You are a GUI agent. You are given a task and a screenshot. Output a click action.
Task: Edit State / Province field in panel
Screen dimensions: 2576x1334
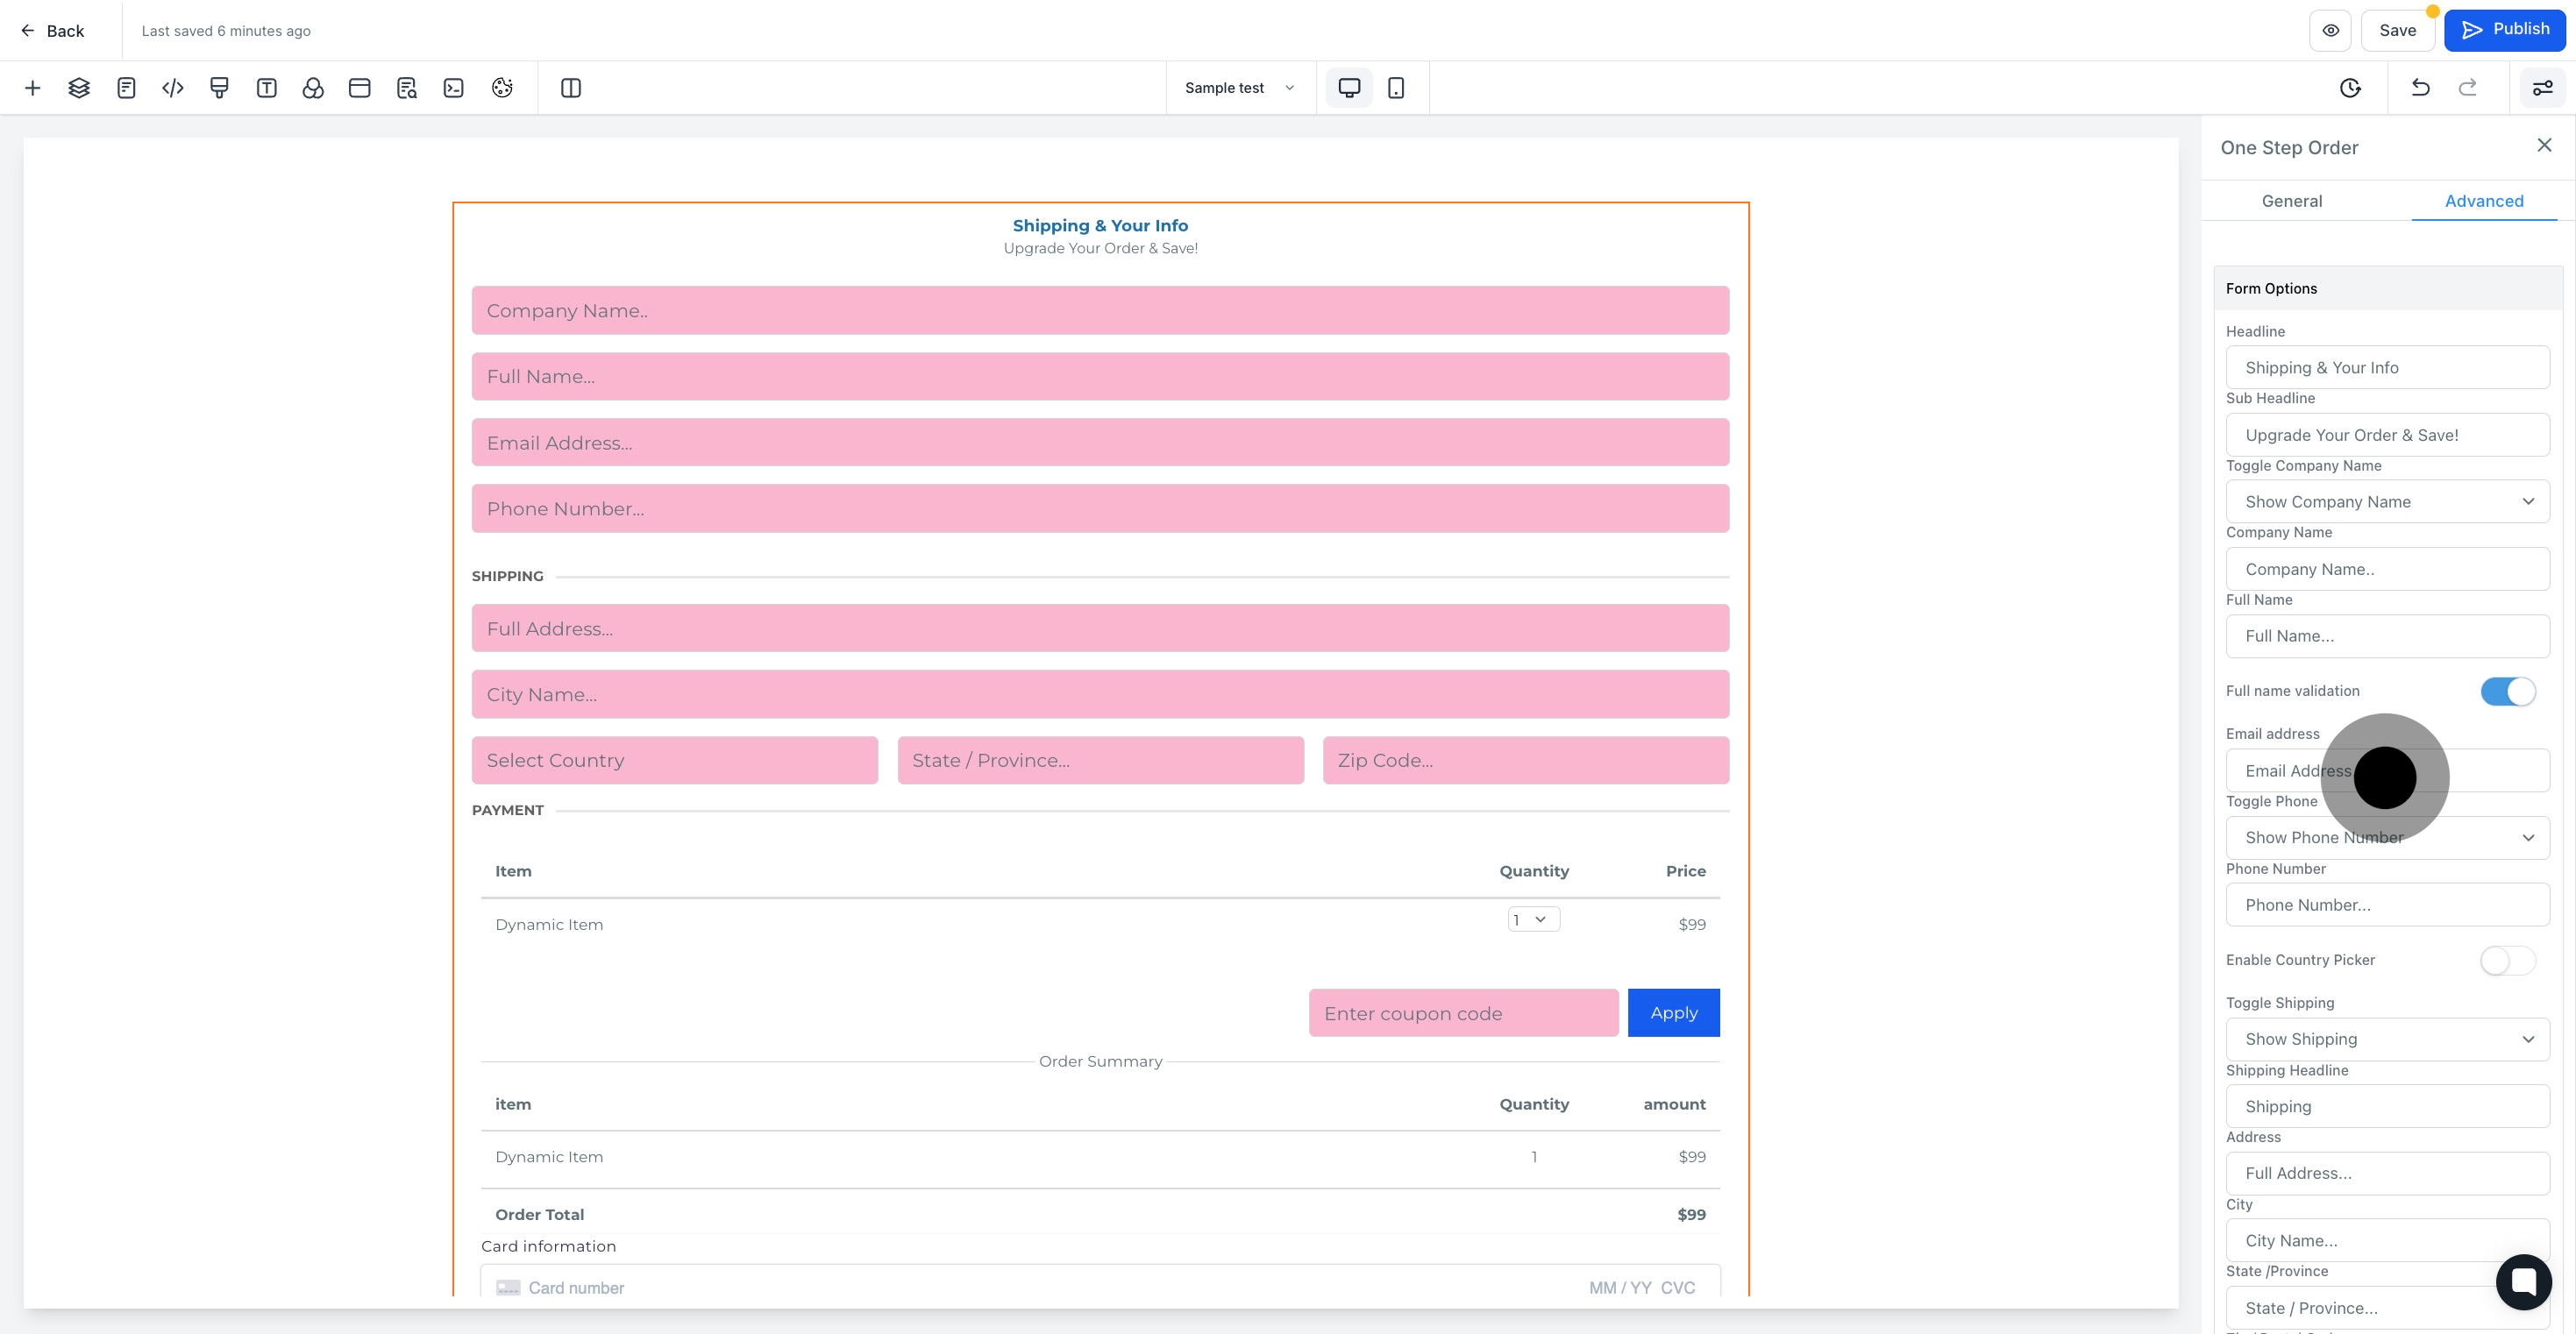pos(2387,1308)
